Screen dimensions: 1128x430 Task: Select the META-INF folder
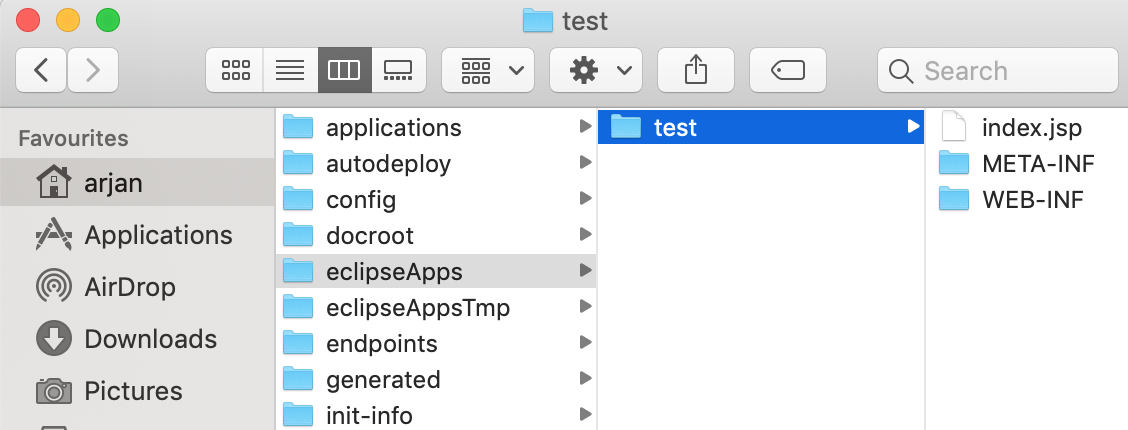(1038, 163)
